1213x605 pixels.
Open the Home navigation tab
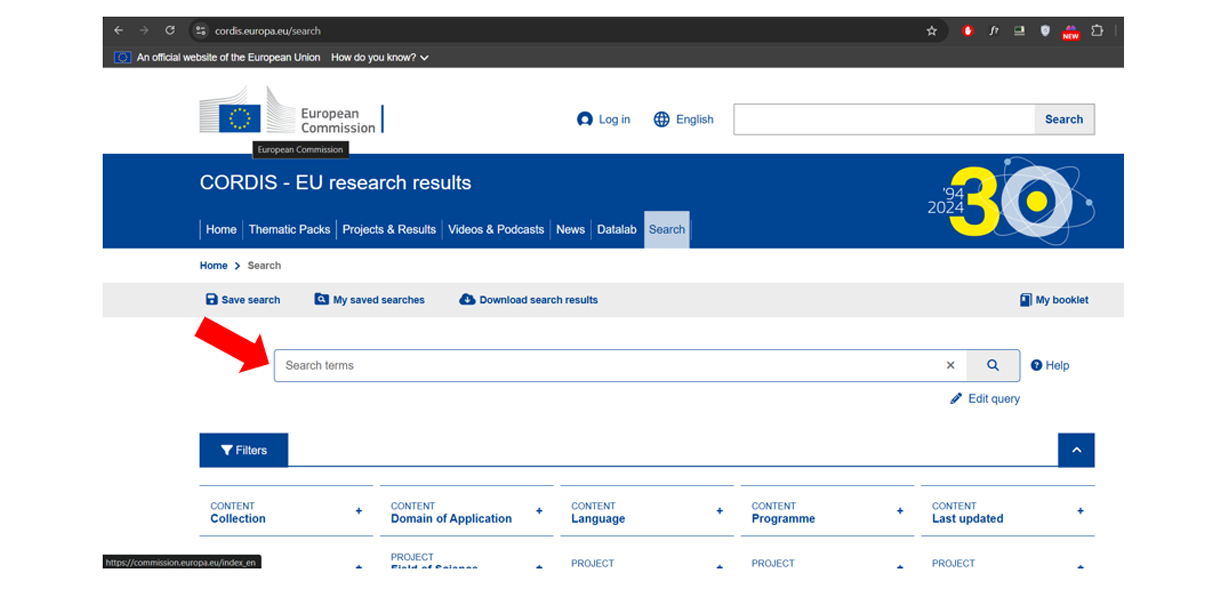[221, 229]
